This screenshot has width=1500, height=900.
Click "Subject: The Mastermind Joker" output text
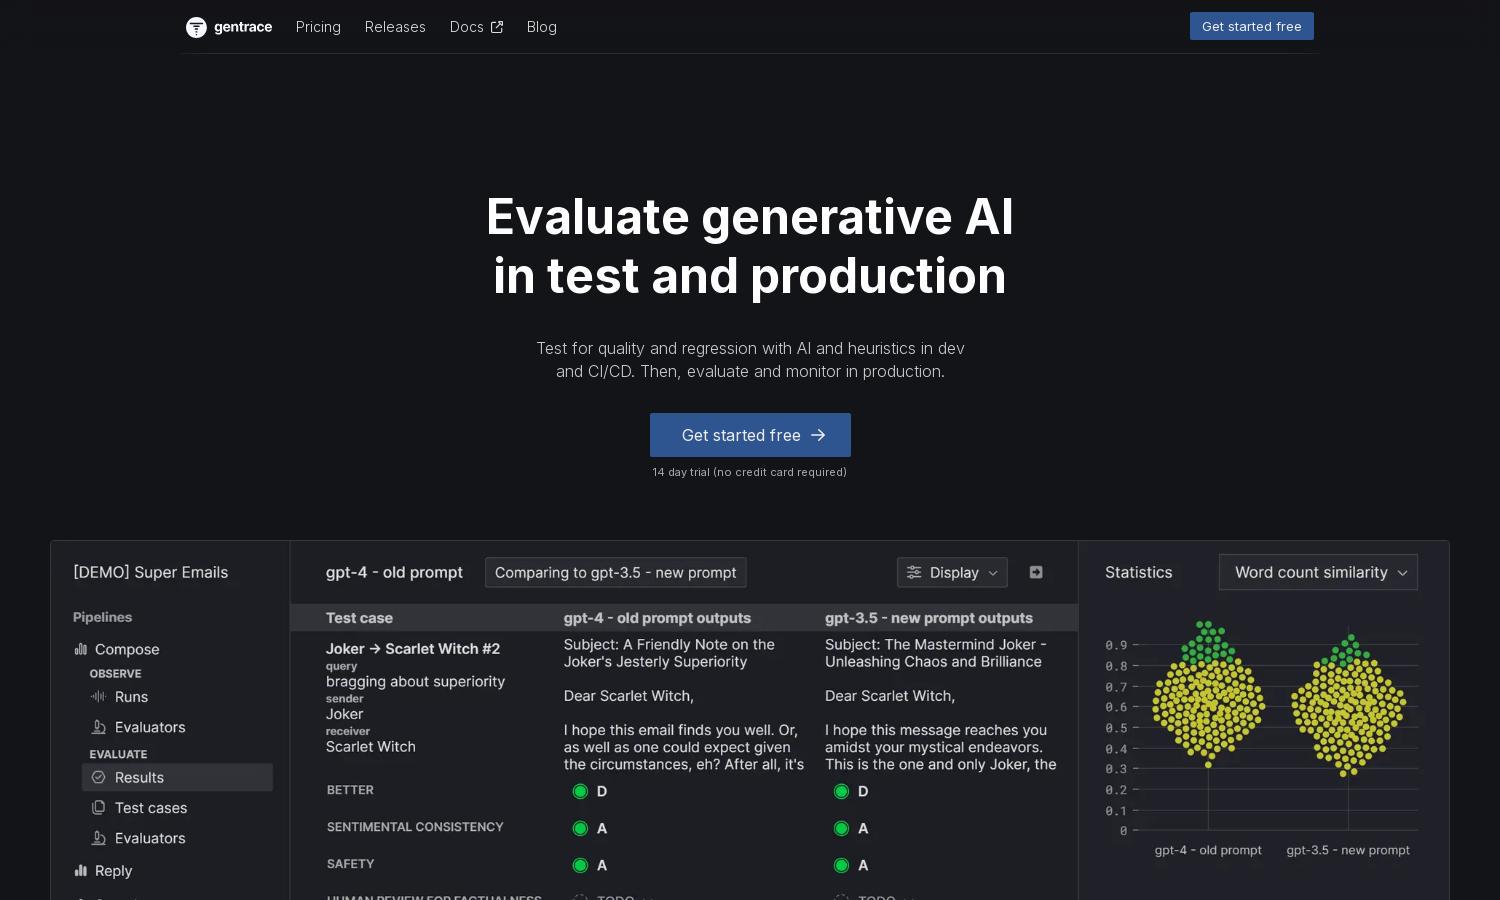tap(936, 653)
